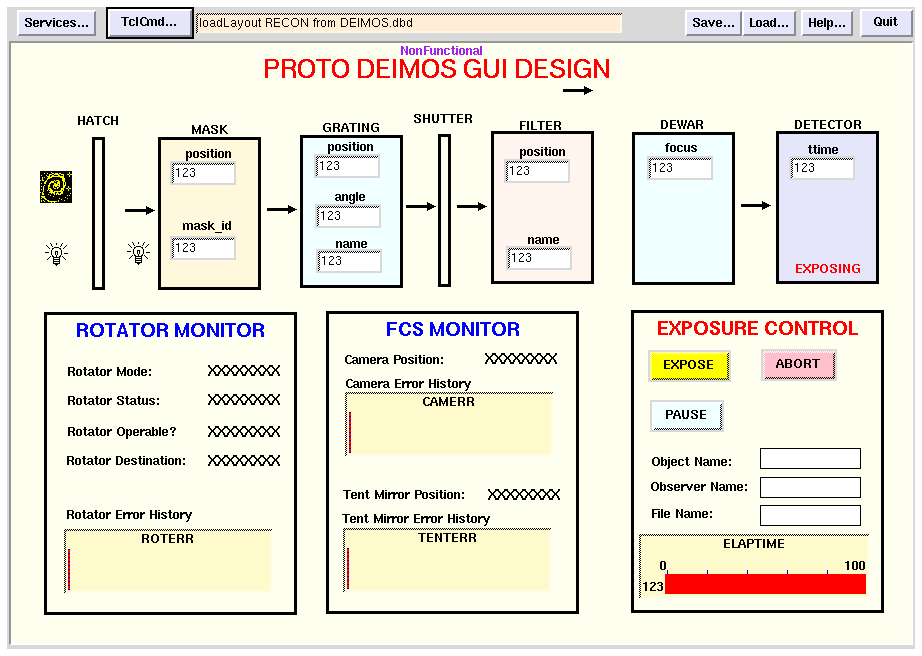Click the MASK mask_id field
The image size is (922, 656).
point(204,248)
